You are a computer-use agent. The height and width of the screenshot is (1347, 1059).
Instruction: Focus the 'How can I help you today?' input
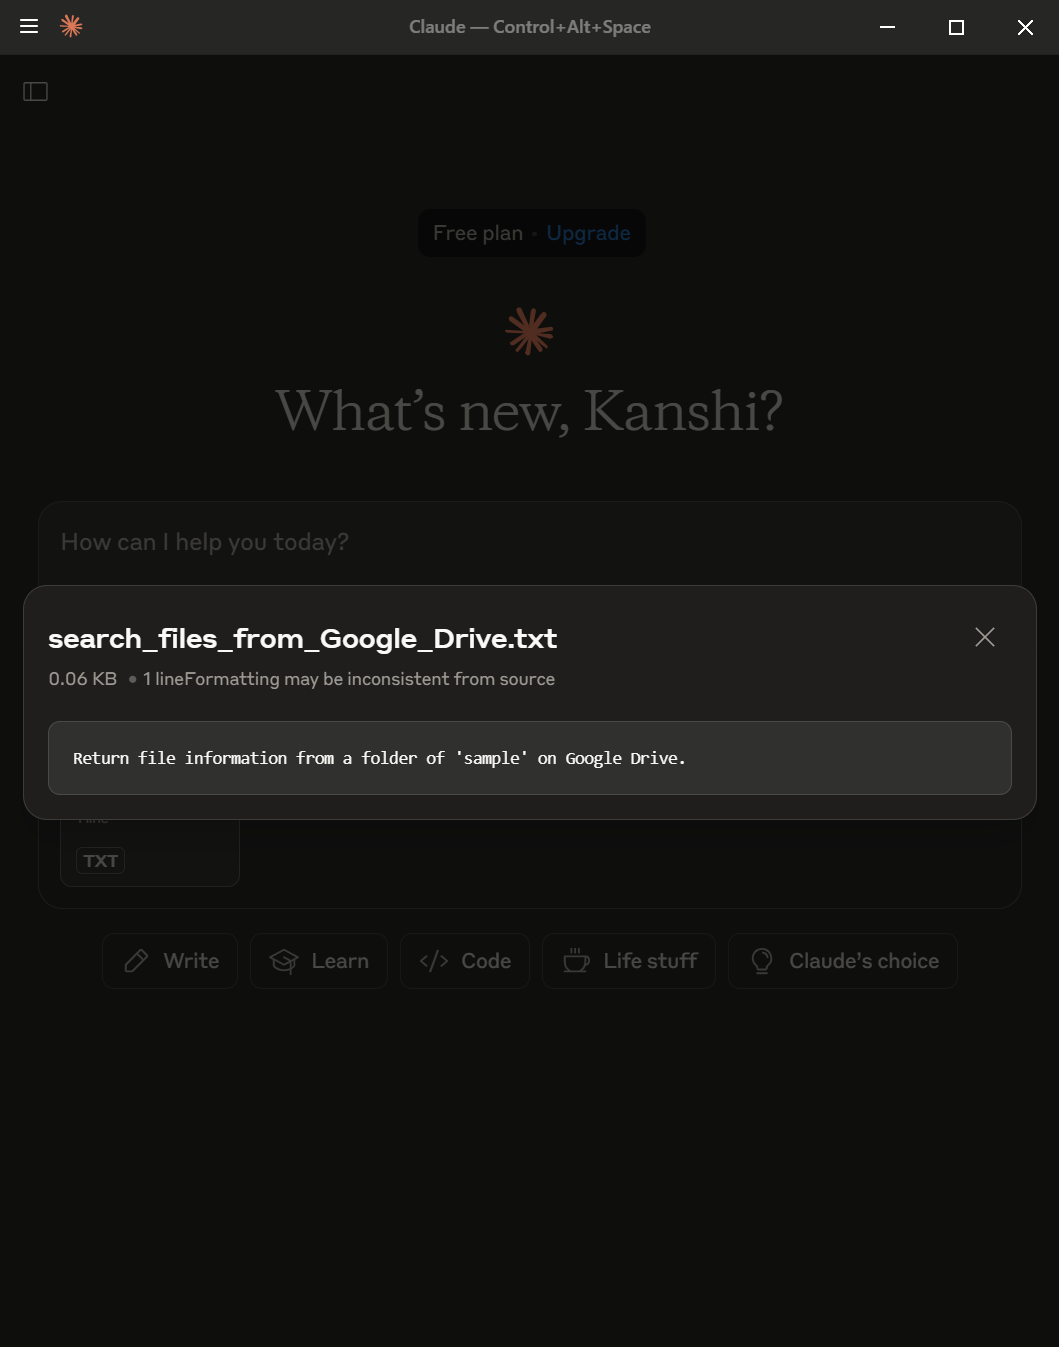[x=530, y=542]
